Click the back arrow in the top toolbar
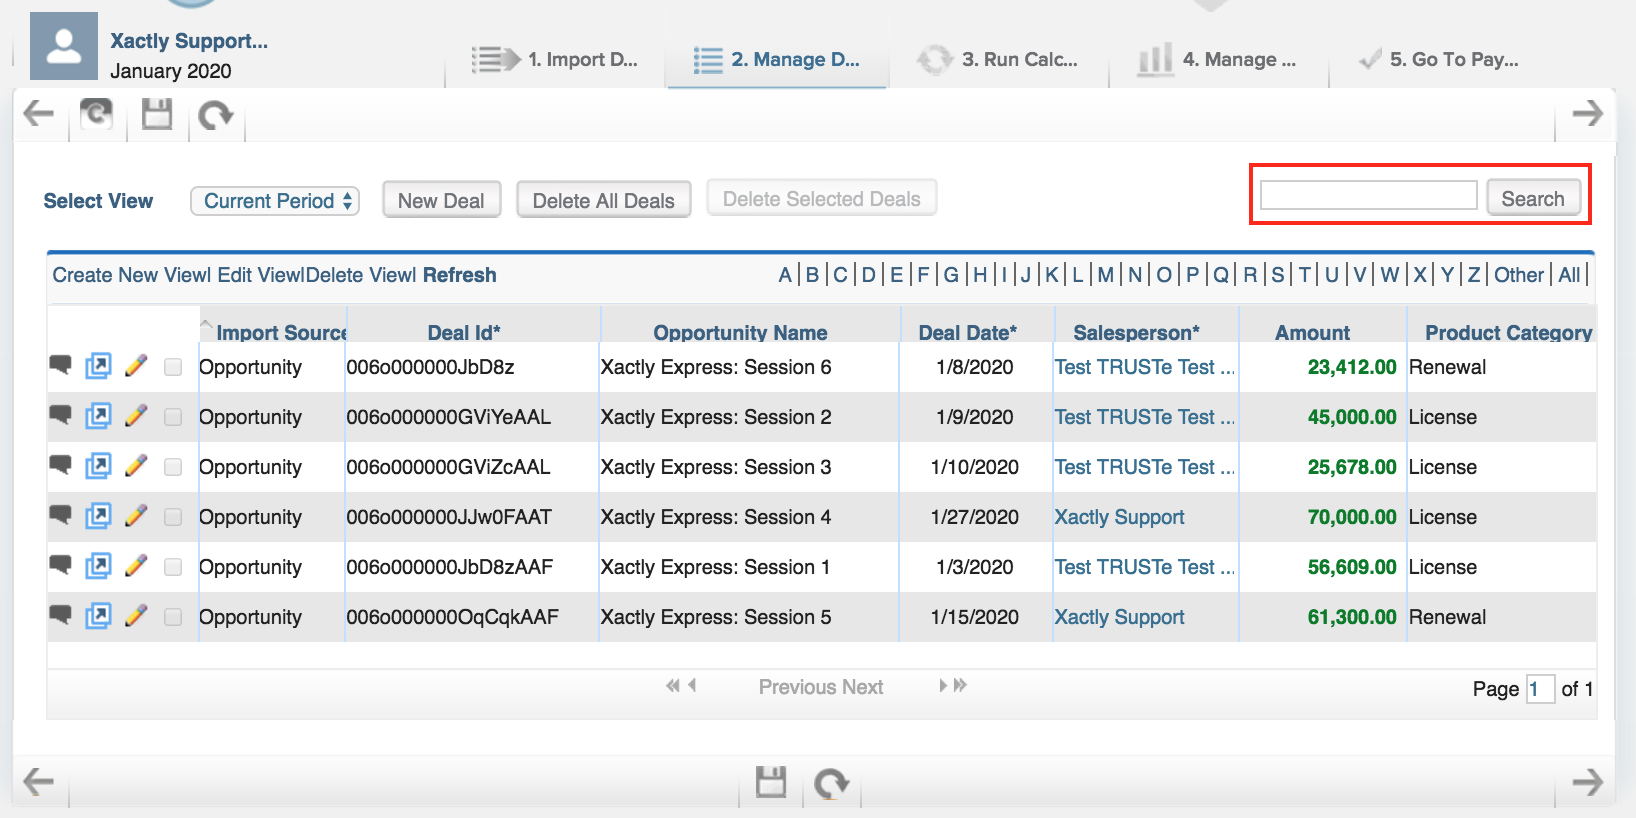The width and height of the screenshot is (1636, 818). 38,114
